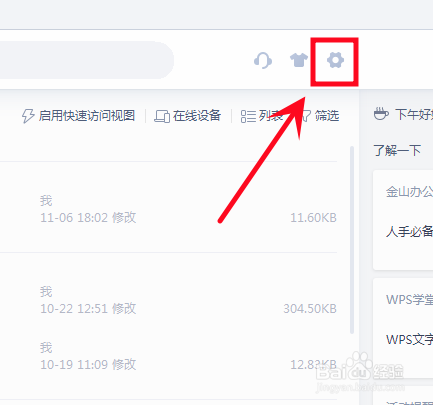Select the file modified 10-19 11:09
The width and height of the screenshot is (433, 405).
[x=168, y=356]
